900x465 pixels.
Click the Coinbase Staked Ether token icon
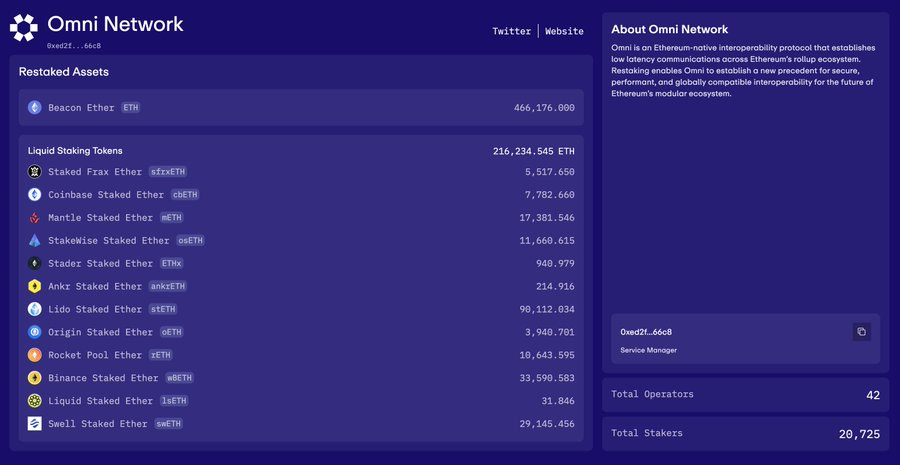point(34,195)
